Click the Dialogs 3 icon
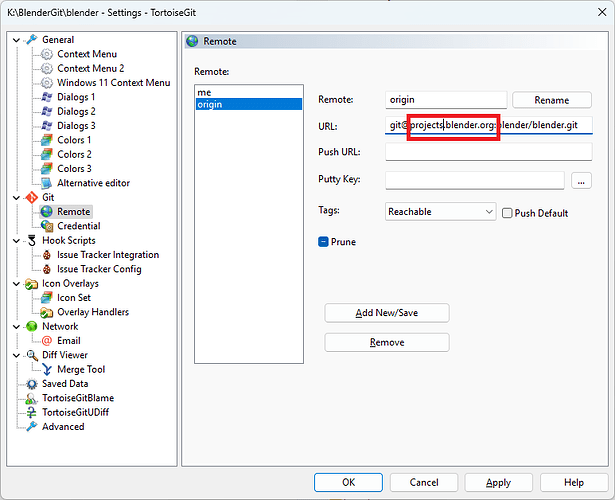The width and height of the screenshot is (615, 500). (x=47, y=126)
